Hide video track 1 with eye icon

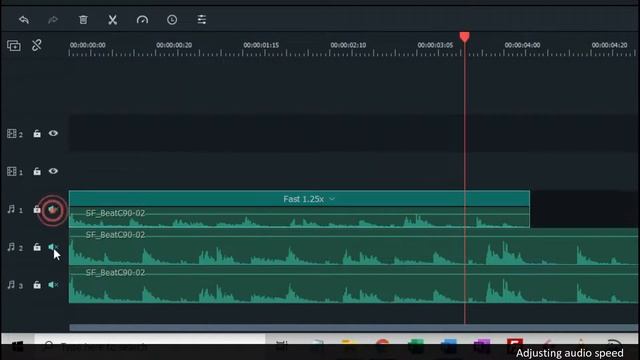(53, 171)
